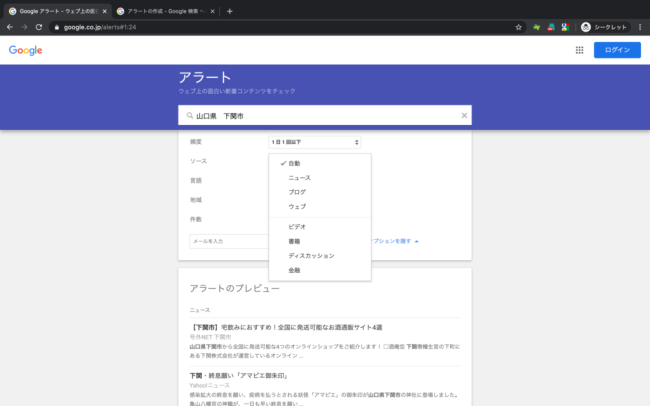This screenshot has width=650, height=406.
Task: Open the frequency dropdown 1日1回以下
Action: [x=314, y=142]
